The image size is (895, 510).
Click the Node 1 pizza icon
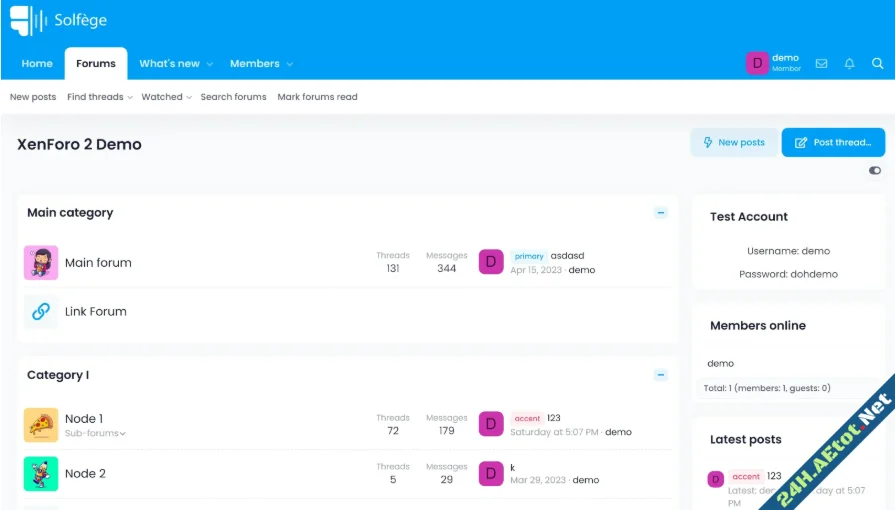(41, 425)
